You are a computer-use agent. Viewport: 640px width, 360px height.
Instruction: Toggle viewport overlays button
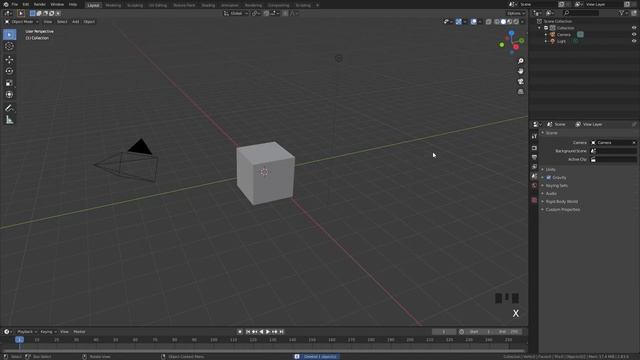[x=473, y=22]
